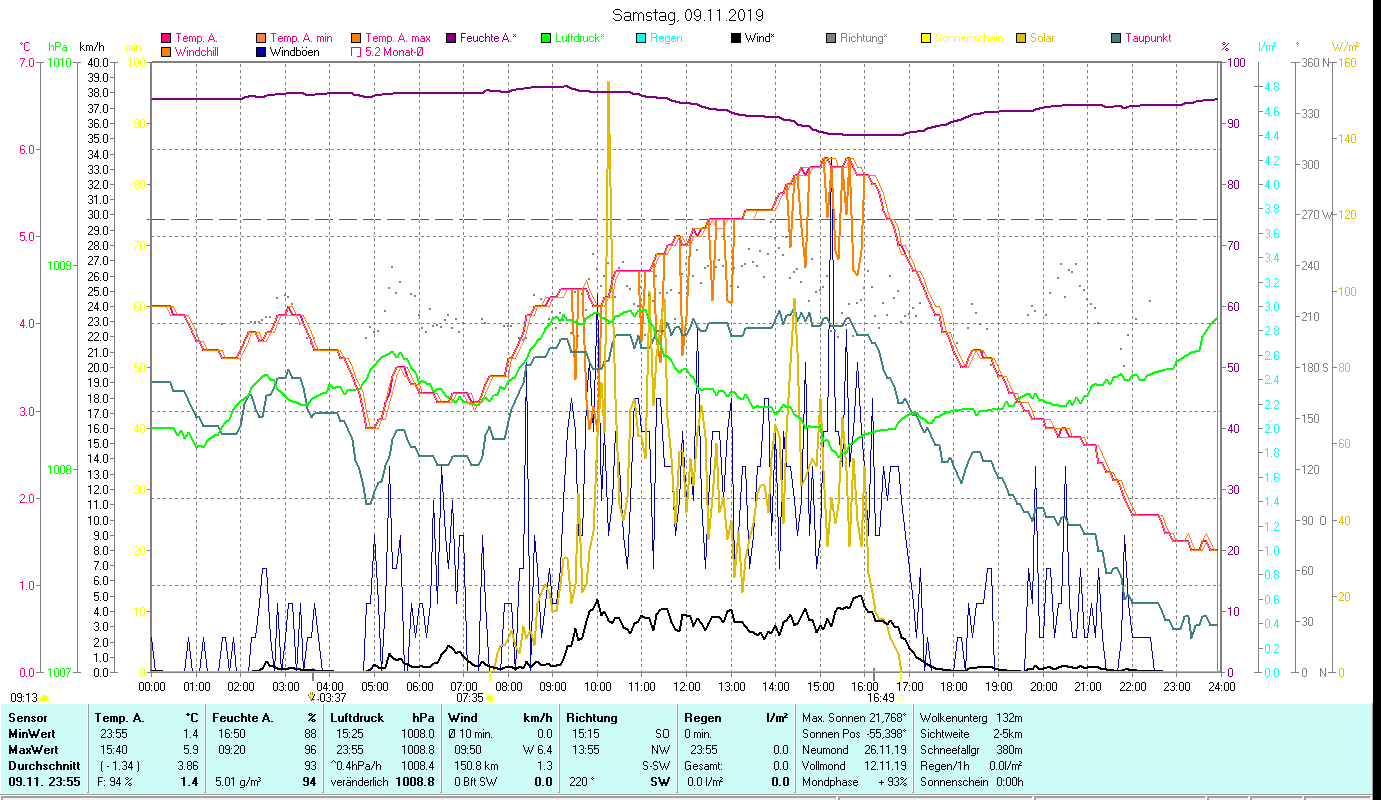The height and width of the screenshot is (800, 1381).
Task: Click the dark blue Windböen legend square
Action: click(x=262, y=52)
